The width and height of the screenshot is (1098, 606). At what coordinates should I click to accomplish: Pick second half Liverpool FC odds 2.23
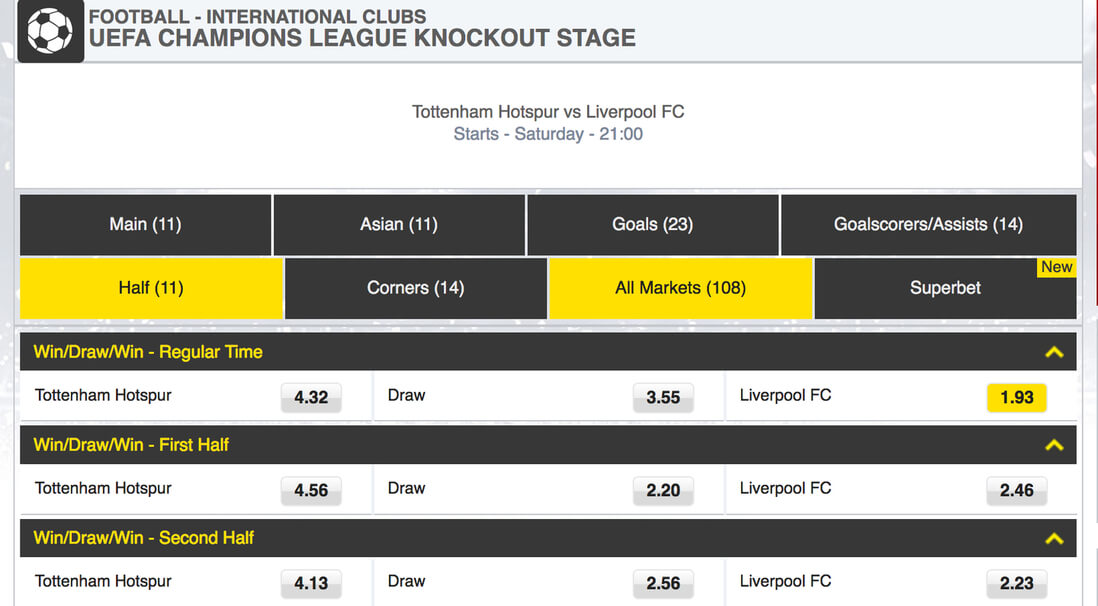pyautogui.click(x=1017, y=584)
